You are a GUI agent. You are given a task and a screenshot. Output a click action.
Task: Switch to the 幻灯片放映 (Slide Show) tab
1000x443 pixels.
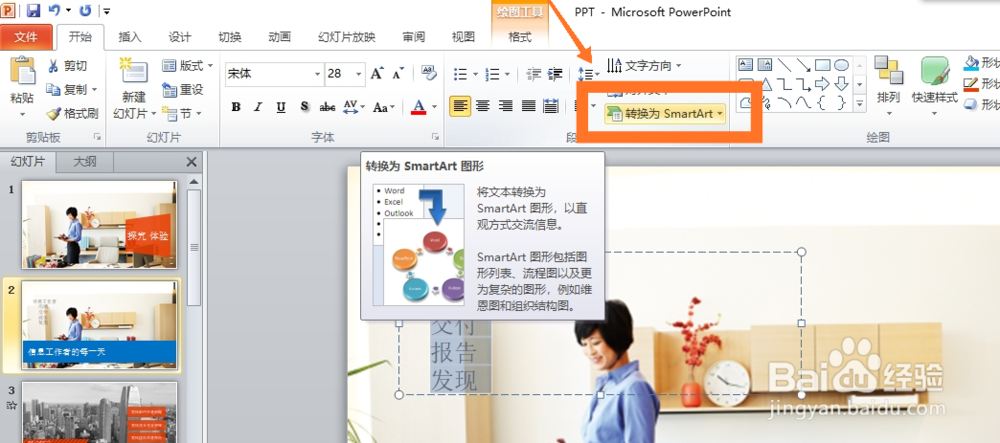coord(347,37)
